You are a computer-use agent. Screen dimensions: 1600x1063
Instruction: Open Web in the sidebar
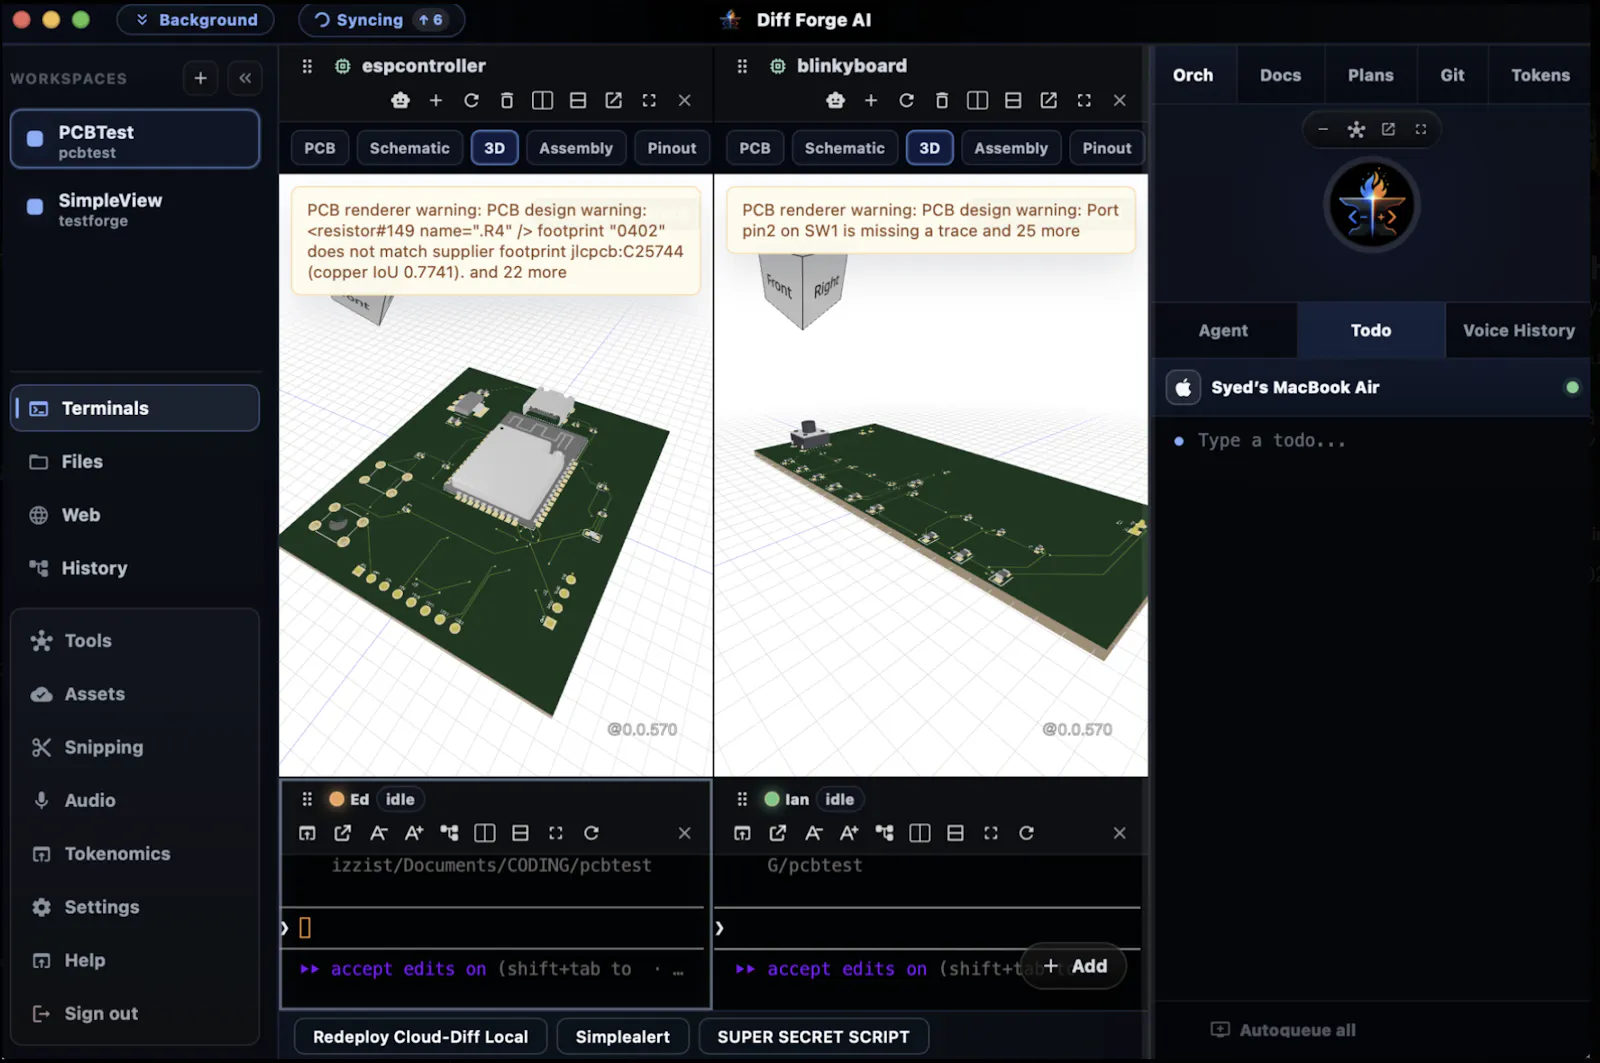[x=135, y=515]
